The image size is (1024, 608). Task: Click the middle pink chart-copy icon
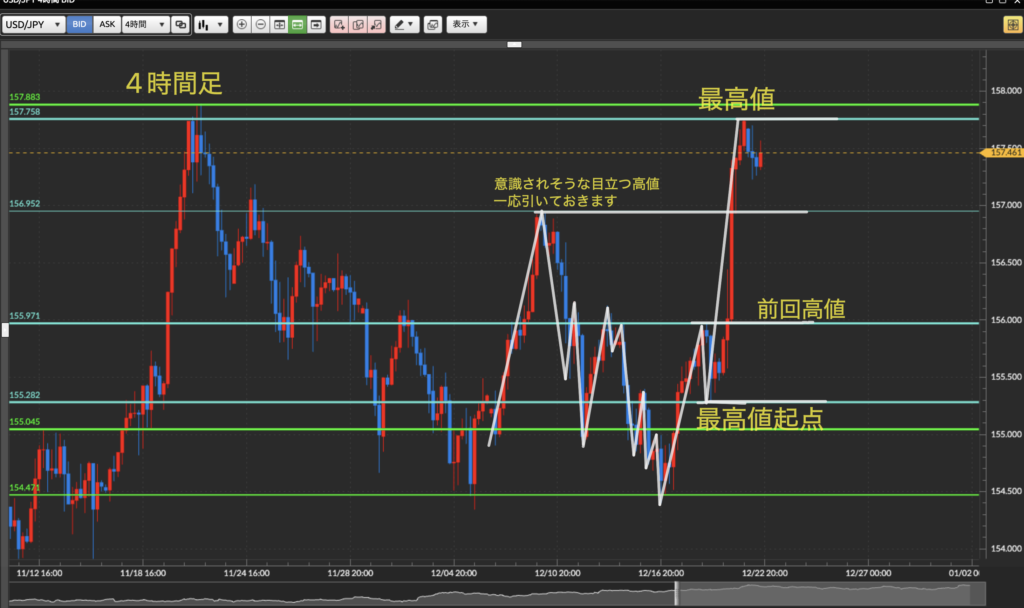358,24
